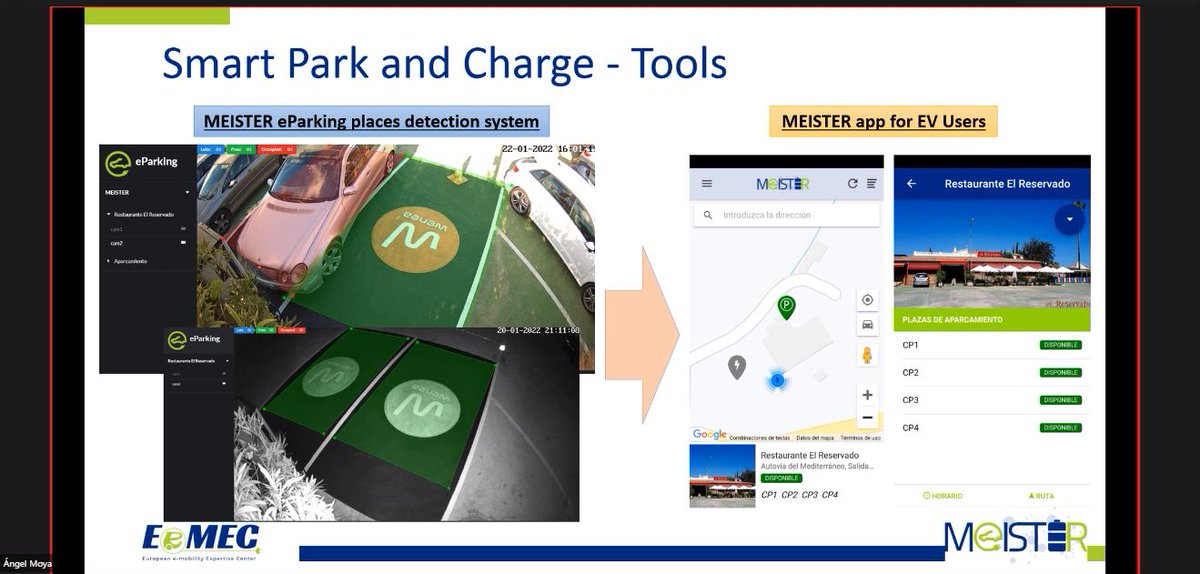Open the RUTA tab at bottom
1200x574 pixels.
[x=1041, y=495]
